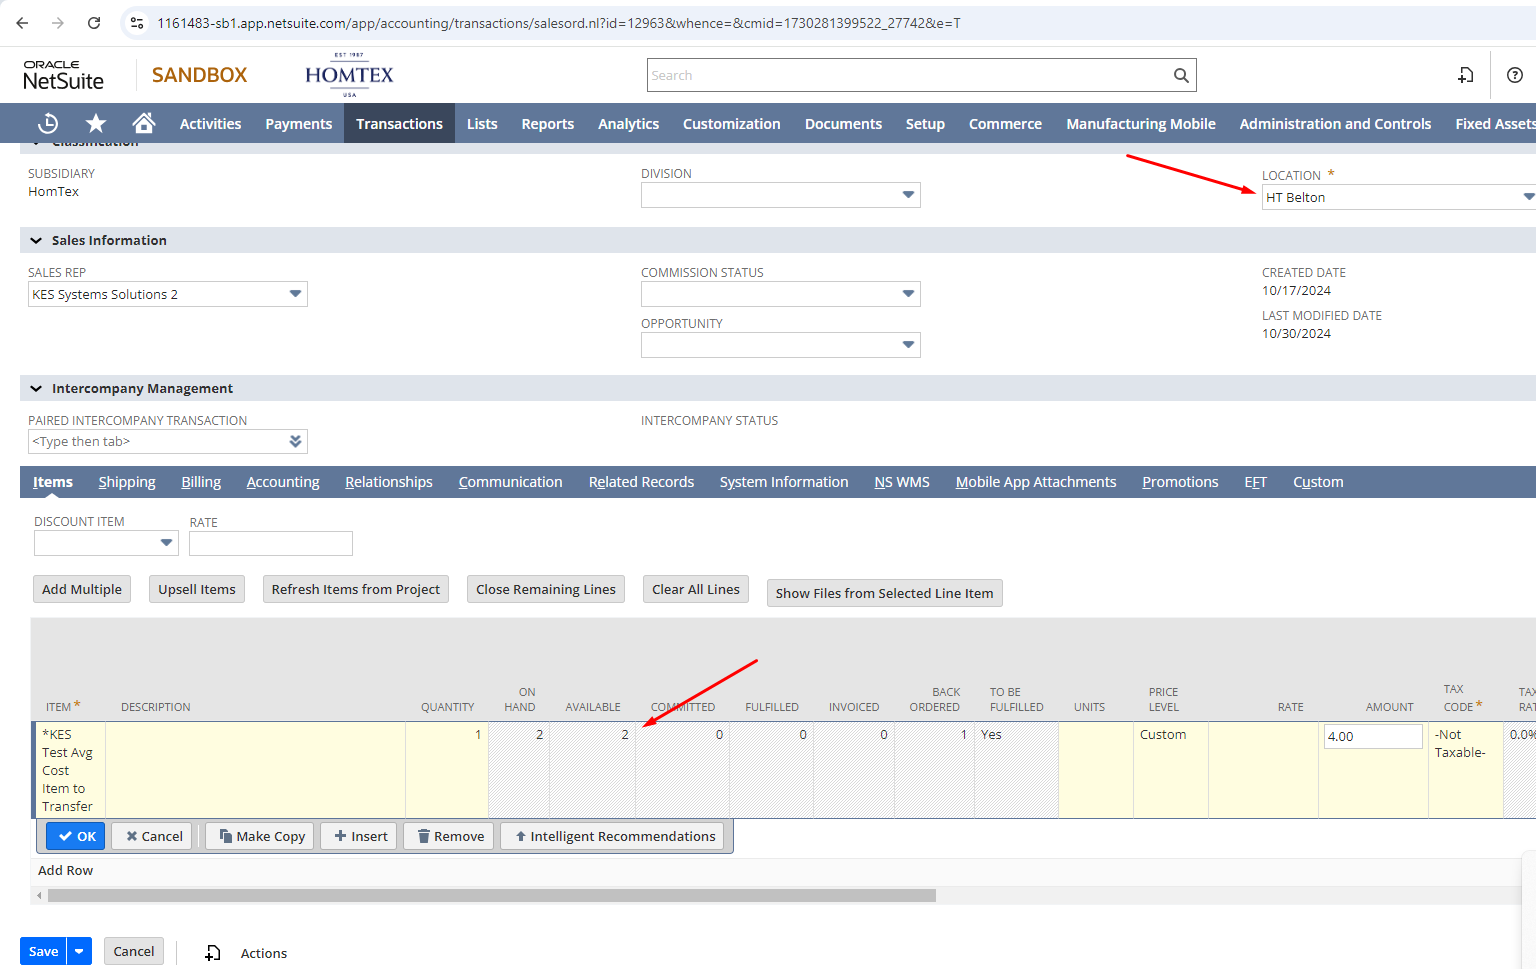Reload the page with the refresh icon
Screen dimensions: 1536x969
[x=94, y=22]
